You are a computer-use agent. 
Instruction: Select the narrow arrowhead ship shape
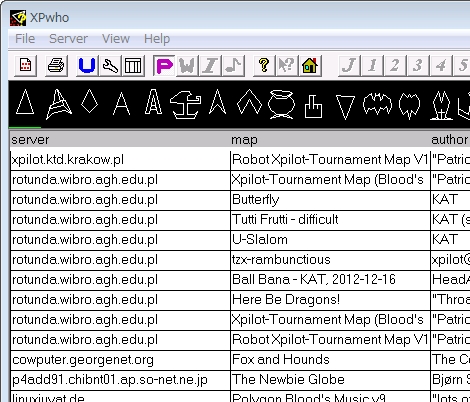(x=217, y=102)
